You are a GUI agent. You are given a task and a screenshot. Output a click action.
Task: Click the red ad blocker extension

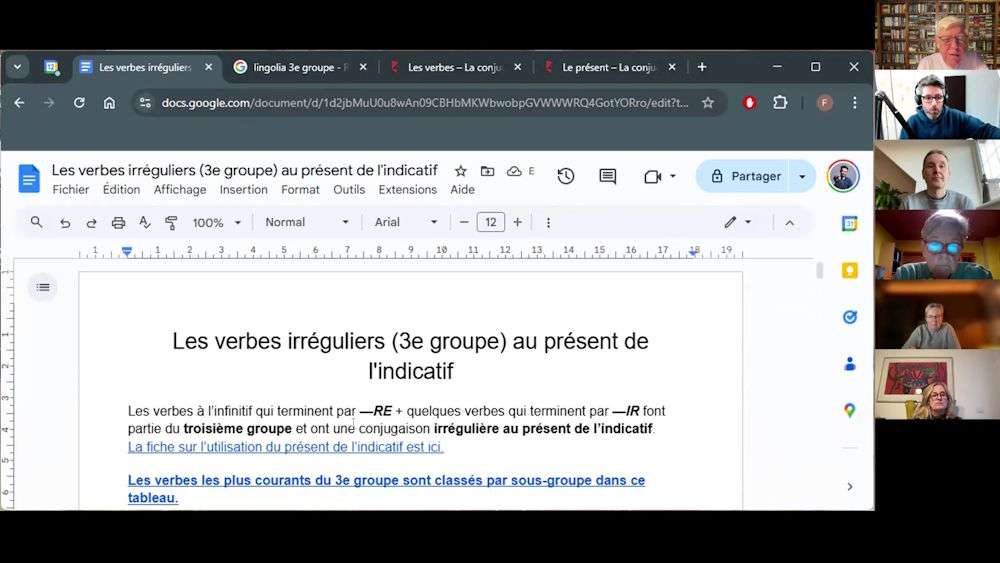[749, 103]
